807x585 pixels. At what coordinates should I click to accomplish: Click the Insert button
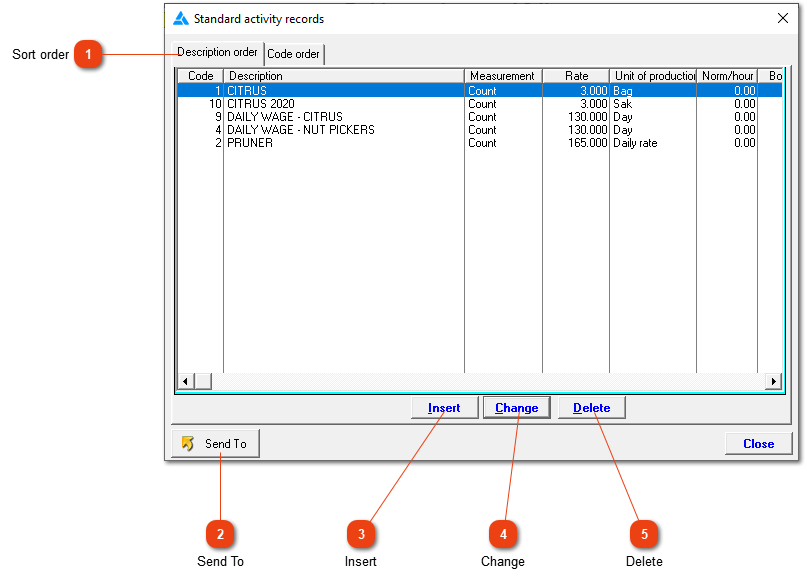pos(444,408)
